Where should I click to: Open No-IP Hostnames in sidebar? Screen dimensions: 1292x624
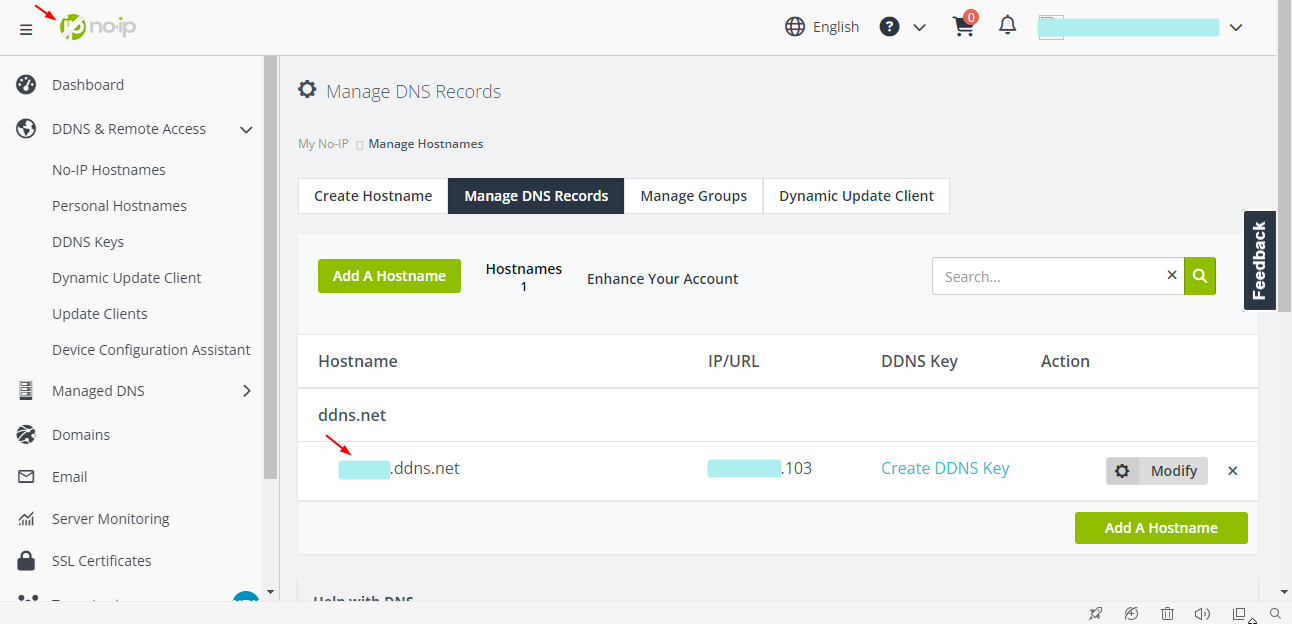click(109, 170)
